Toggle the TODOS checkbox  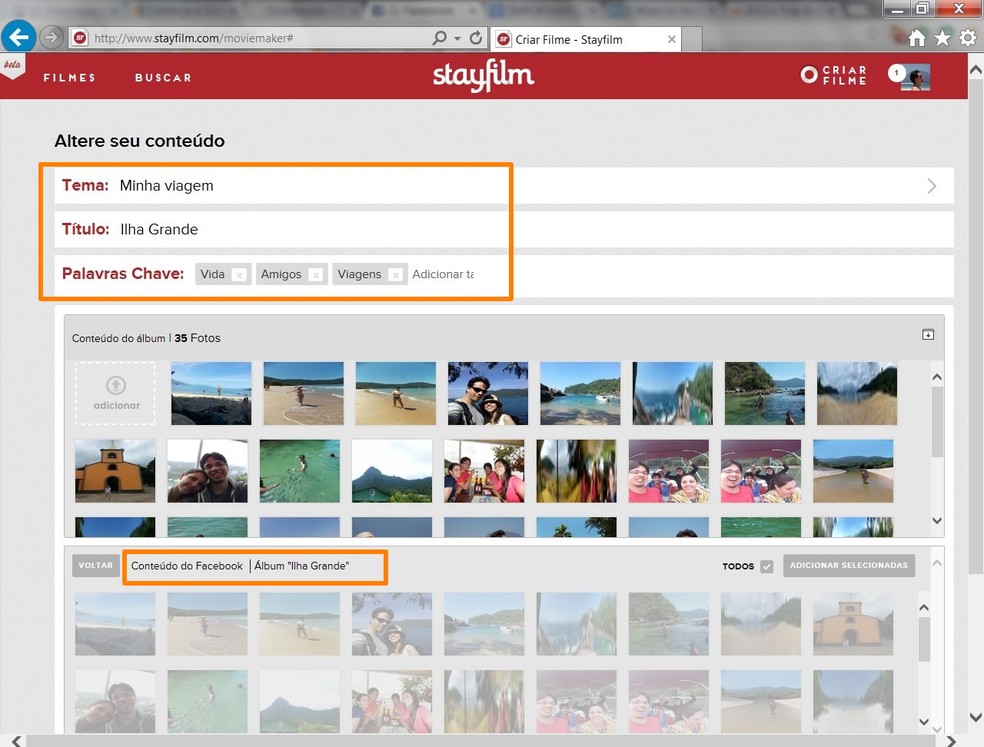[x=767, y=566]
